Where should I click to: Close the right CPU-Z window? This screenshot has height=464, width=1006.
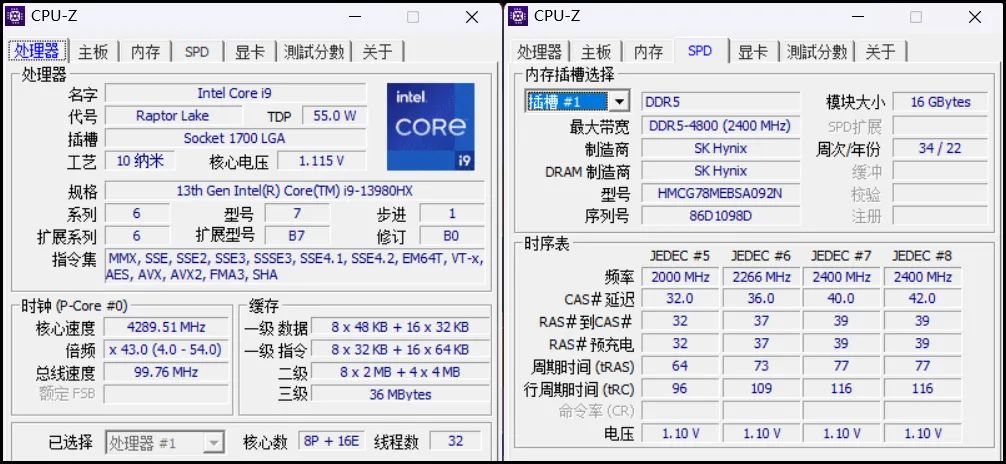click(976, 17)
